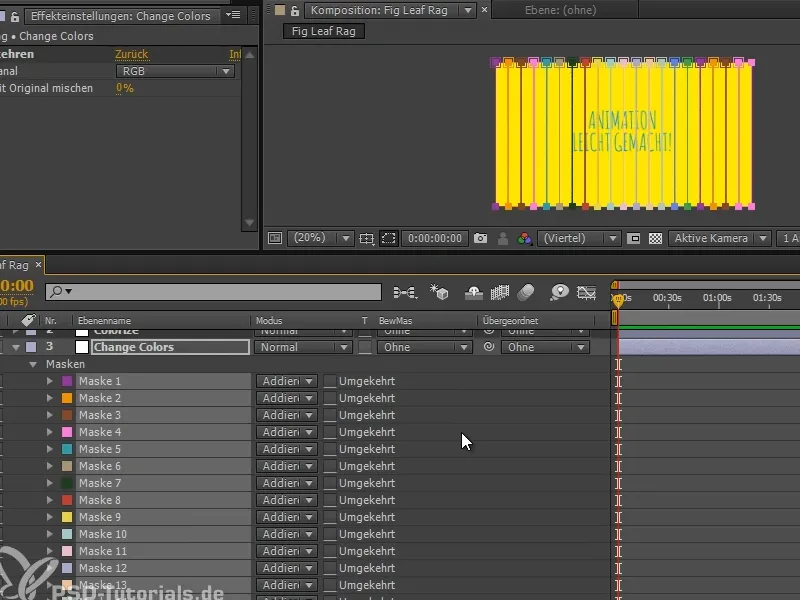
Task: Open the 20% magnification dropdown
Action: (321, 238)
